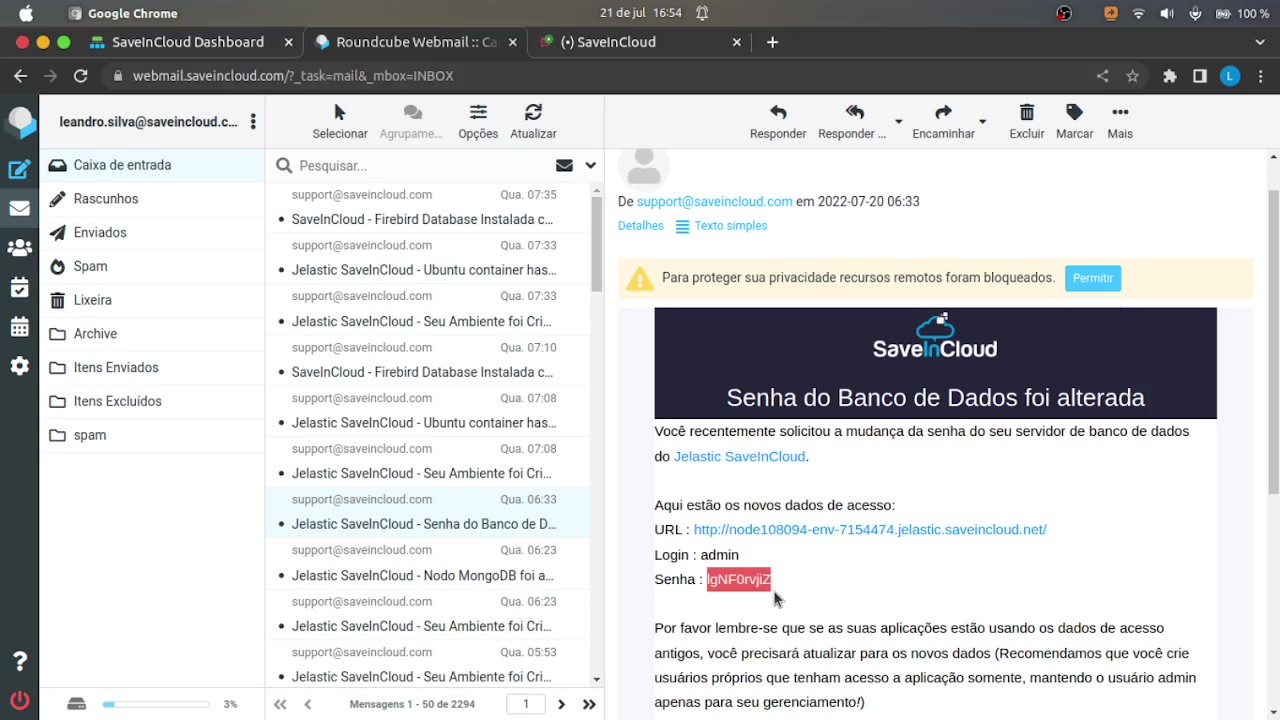Open the Caixa de entrada folder
The image size is (1280, 720).
click(x=152, y=165)
